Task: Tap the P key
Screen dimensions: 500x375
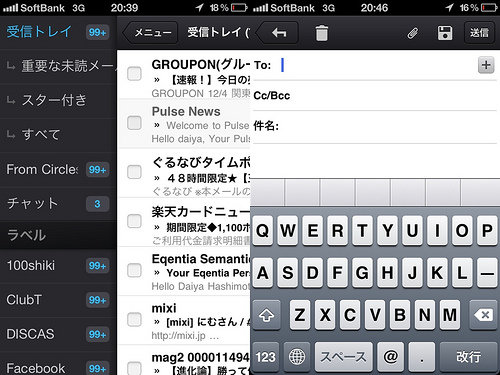Action: point(487,230)
